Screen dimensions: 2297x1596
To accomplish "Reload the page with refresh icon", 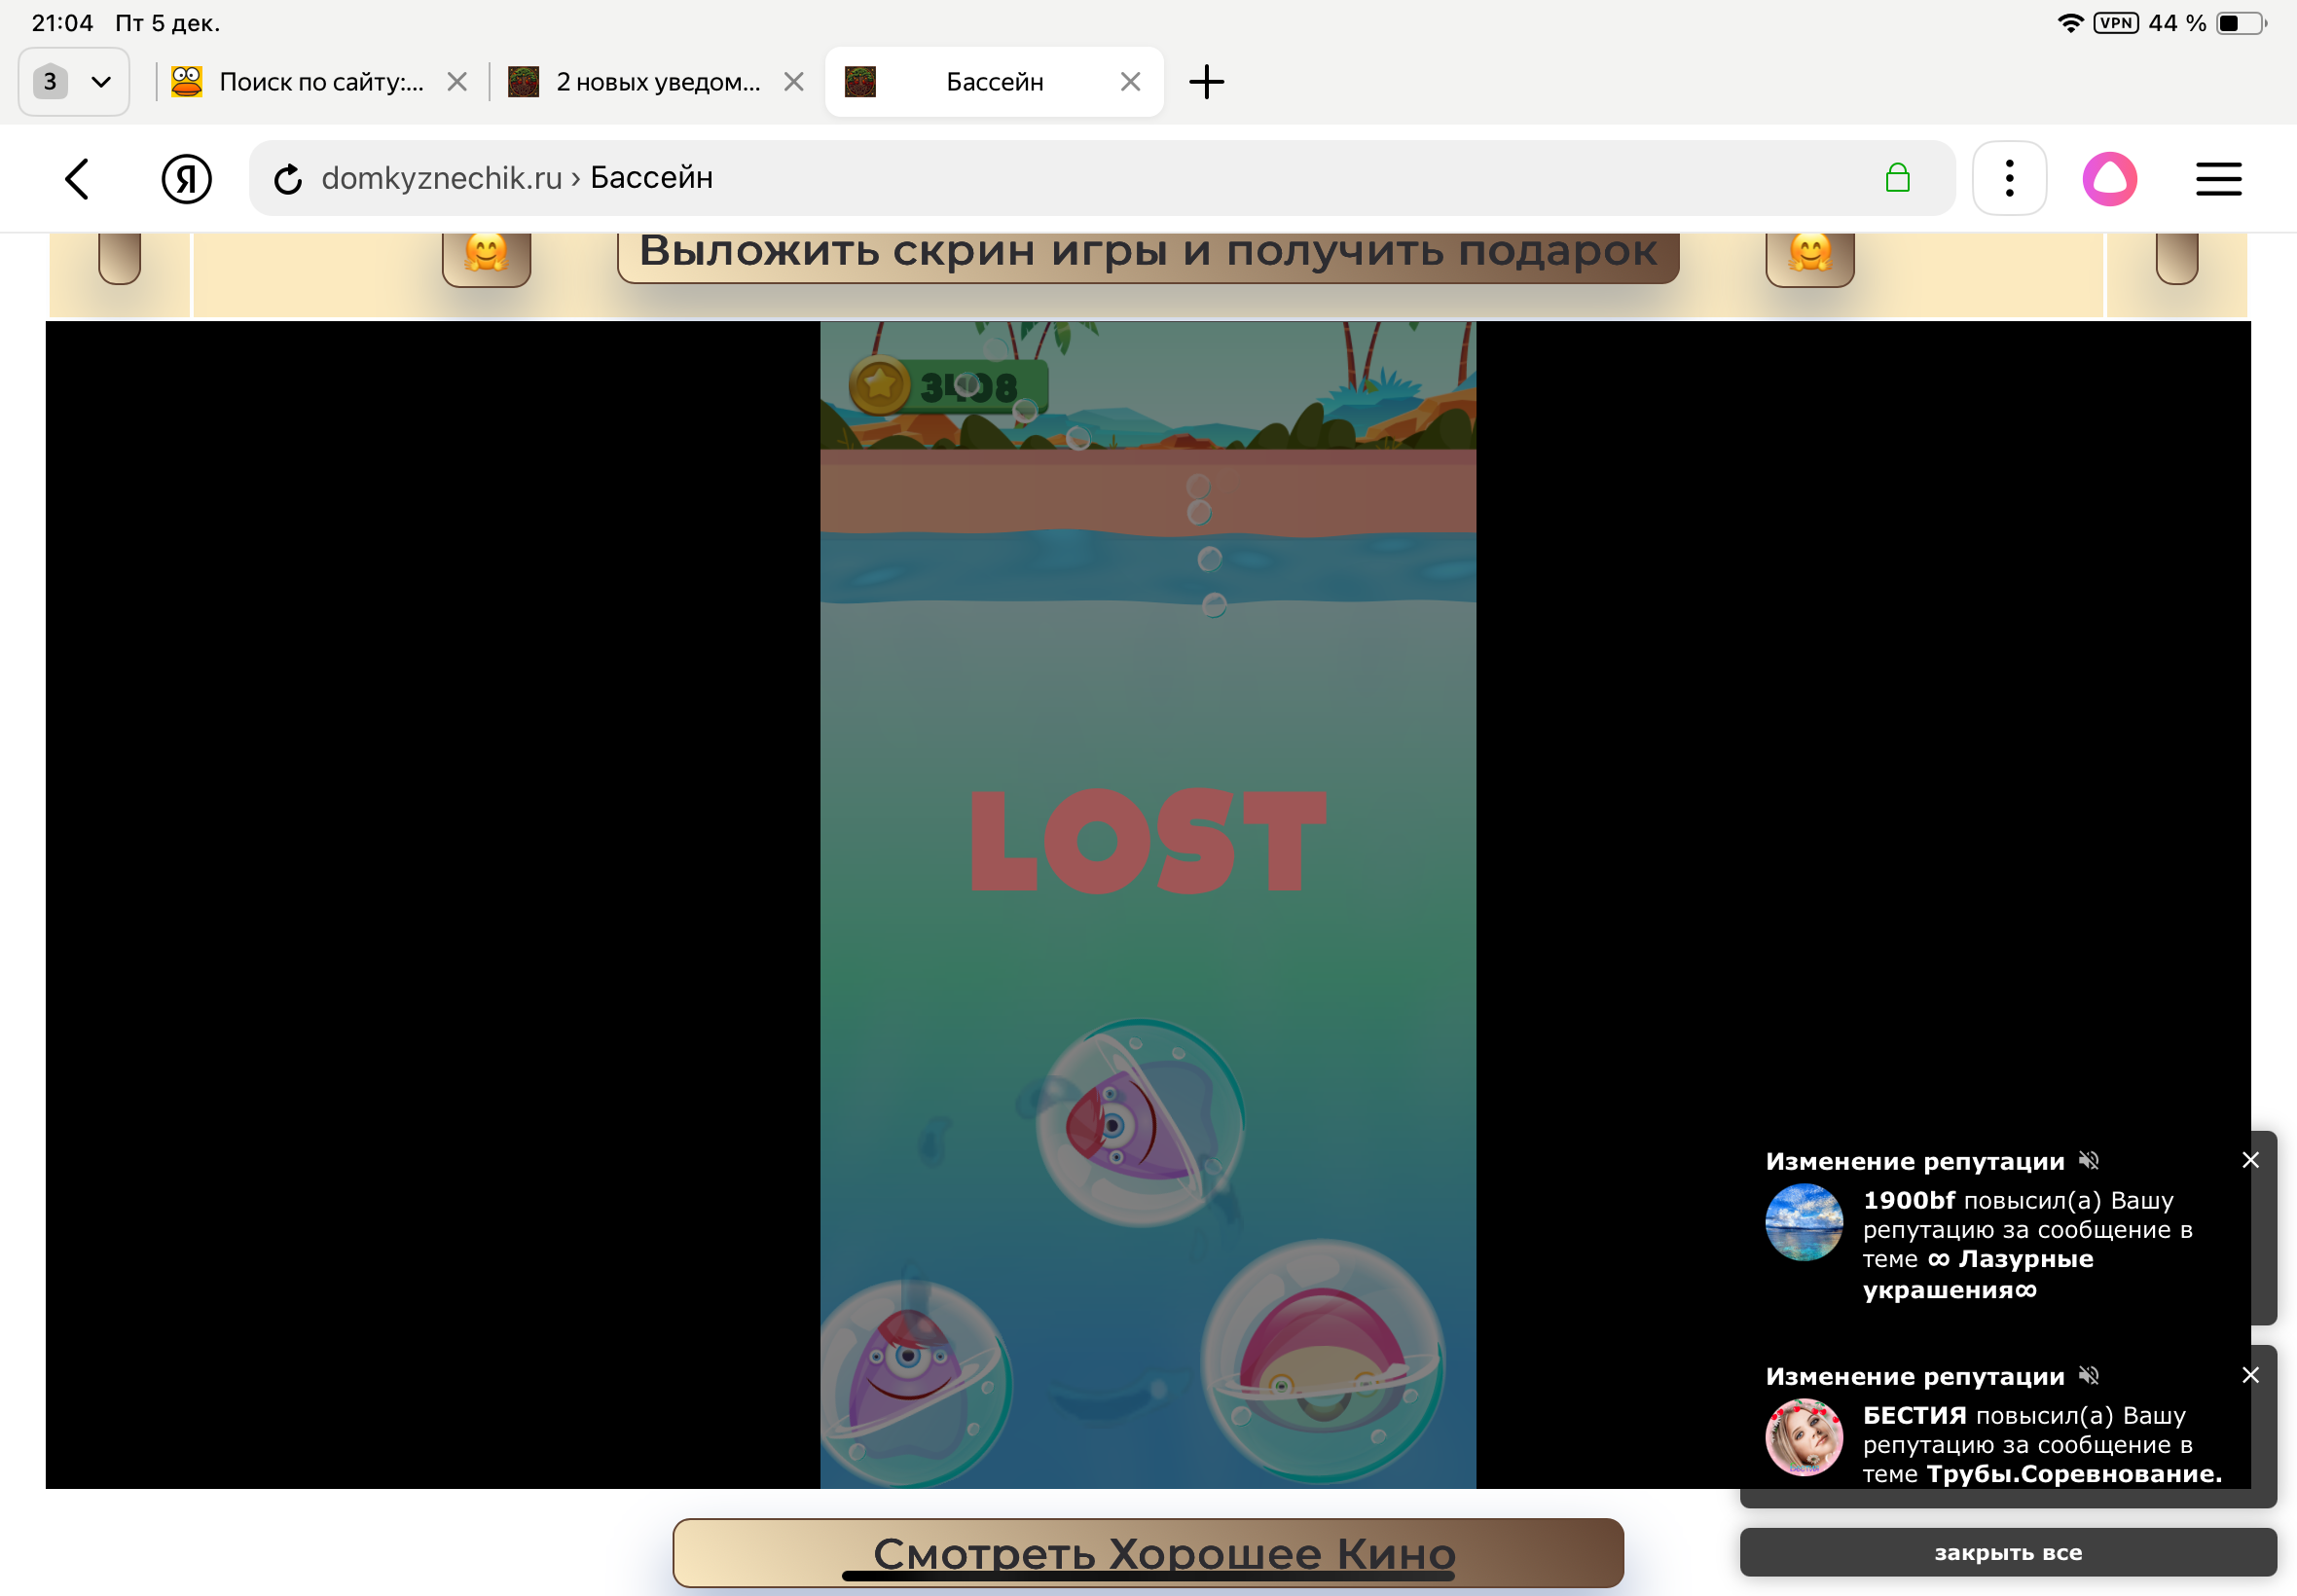I will [288, 179].
